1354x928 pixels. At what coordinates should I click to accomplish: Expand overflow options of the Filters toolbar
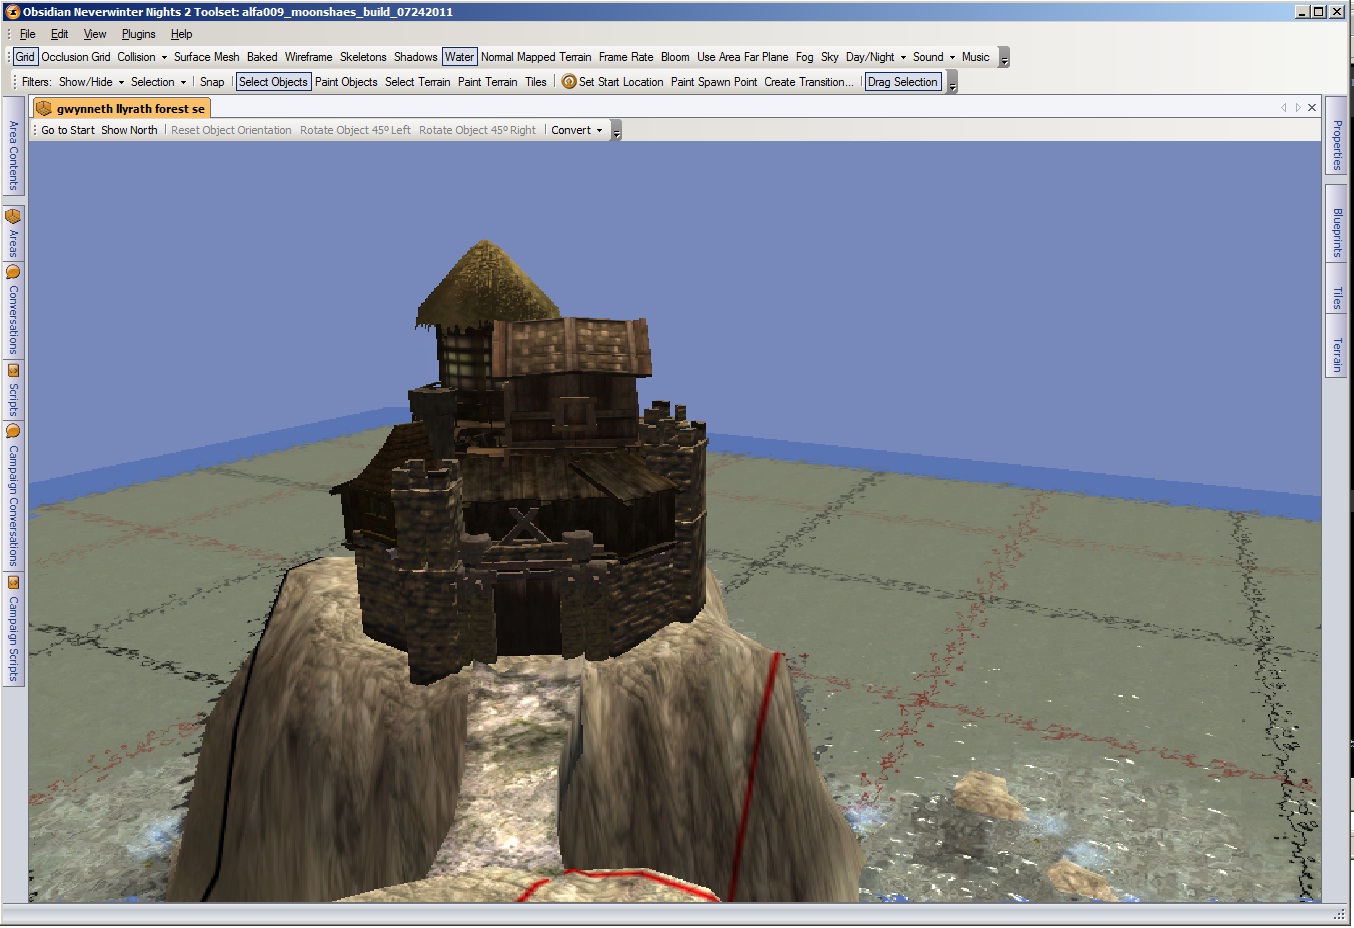pyautogui.click(x=952, y=83)
